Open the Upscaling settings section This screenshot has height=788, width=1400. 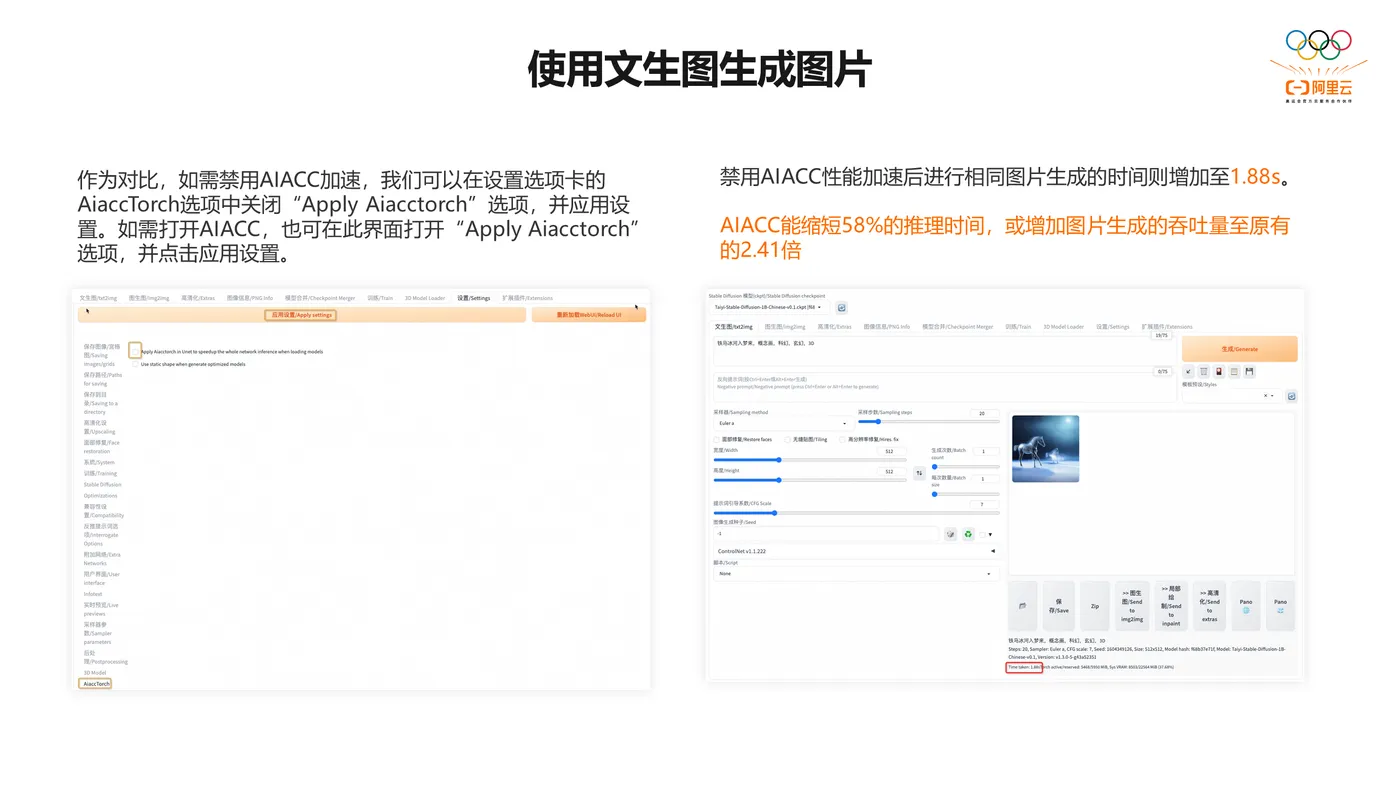(99, 427)
